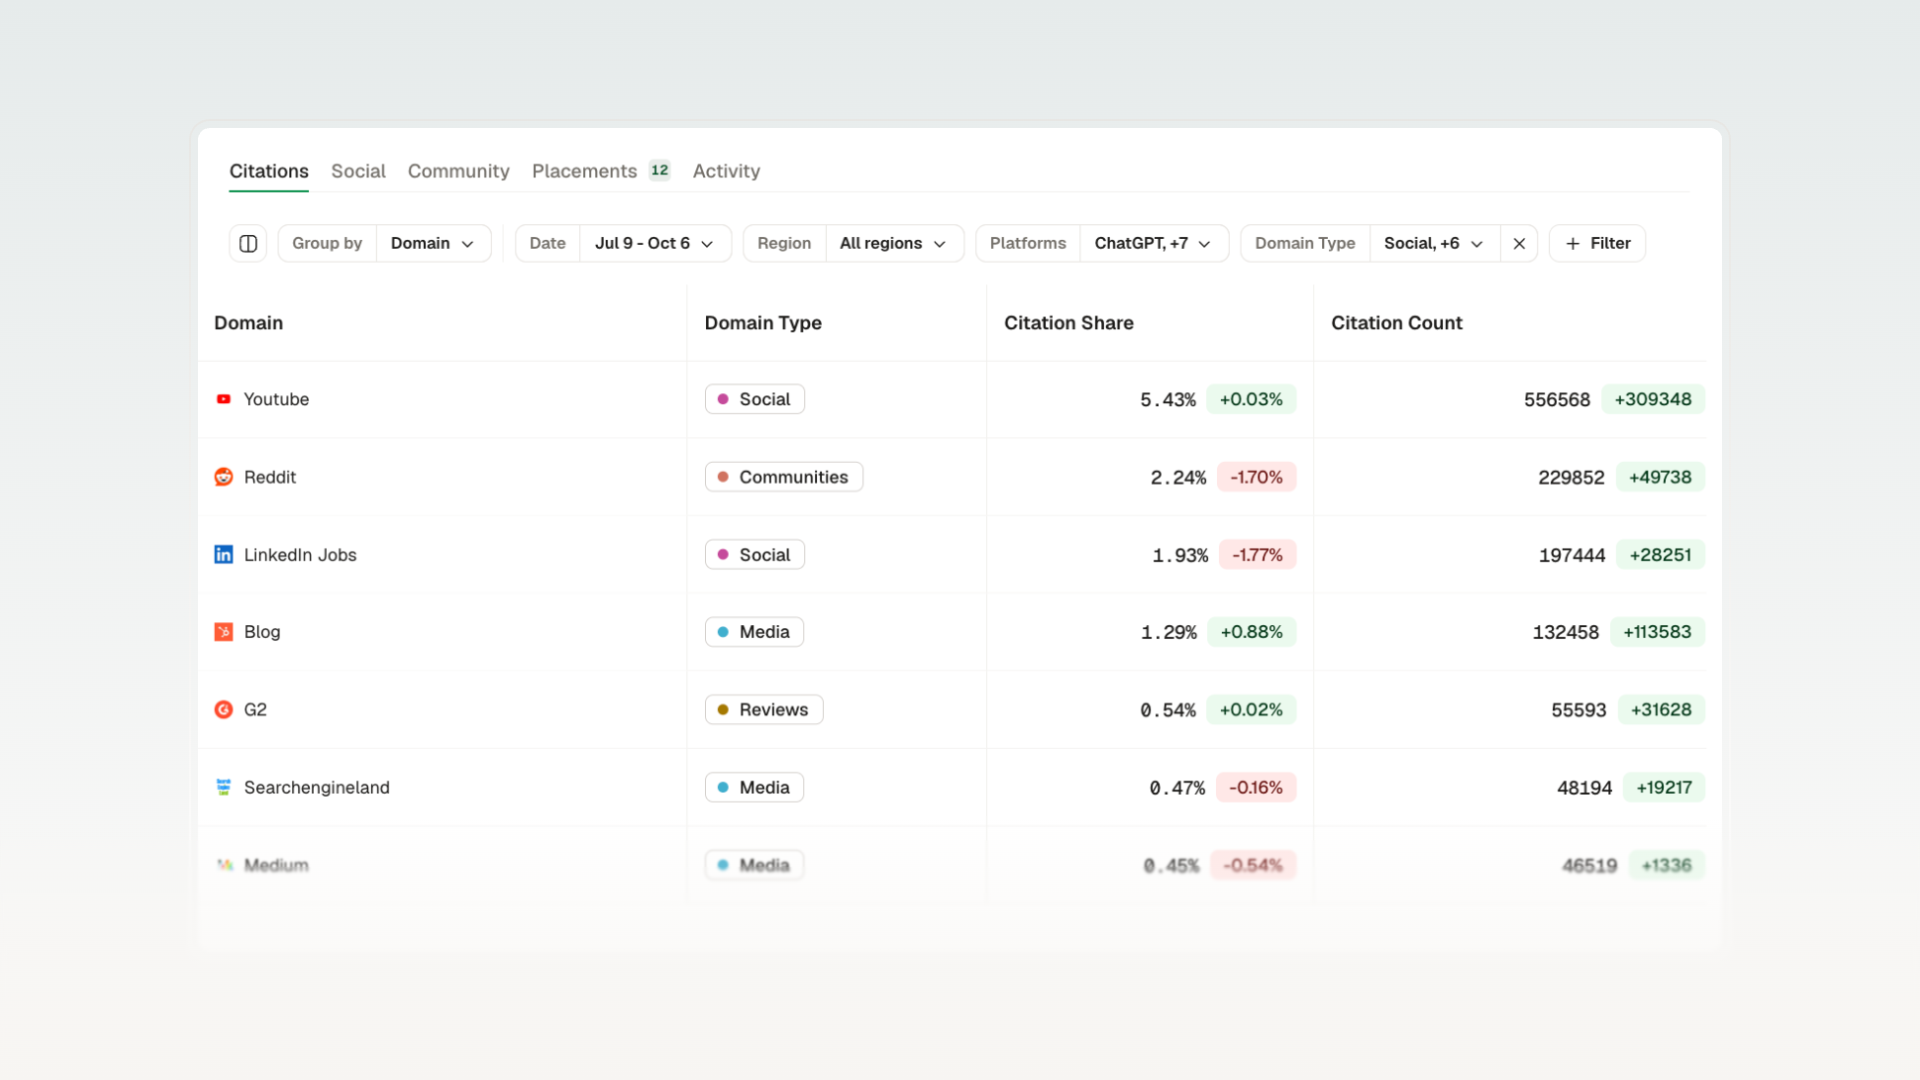Click the Searchengineland logo icon
The height and width of the screenshot is (1080, 1920).
pyautogui.click(x=224, y=787)
